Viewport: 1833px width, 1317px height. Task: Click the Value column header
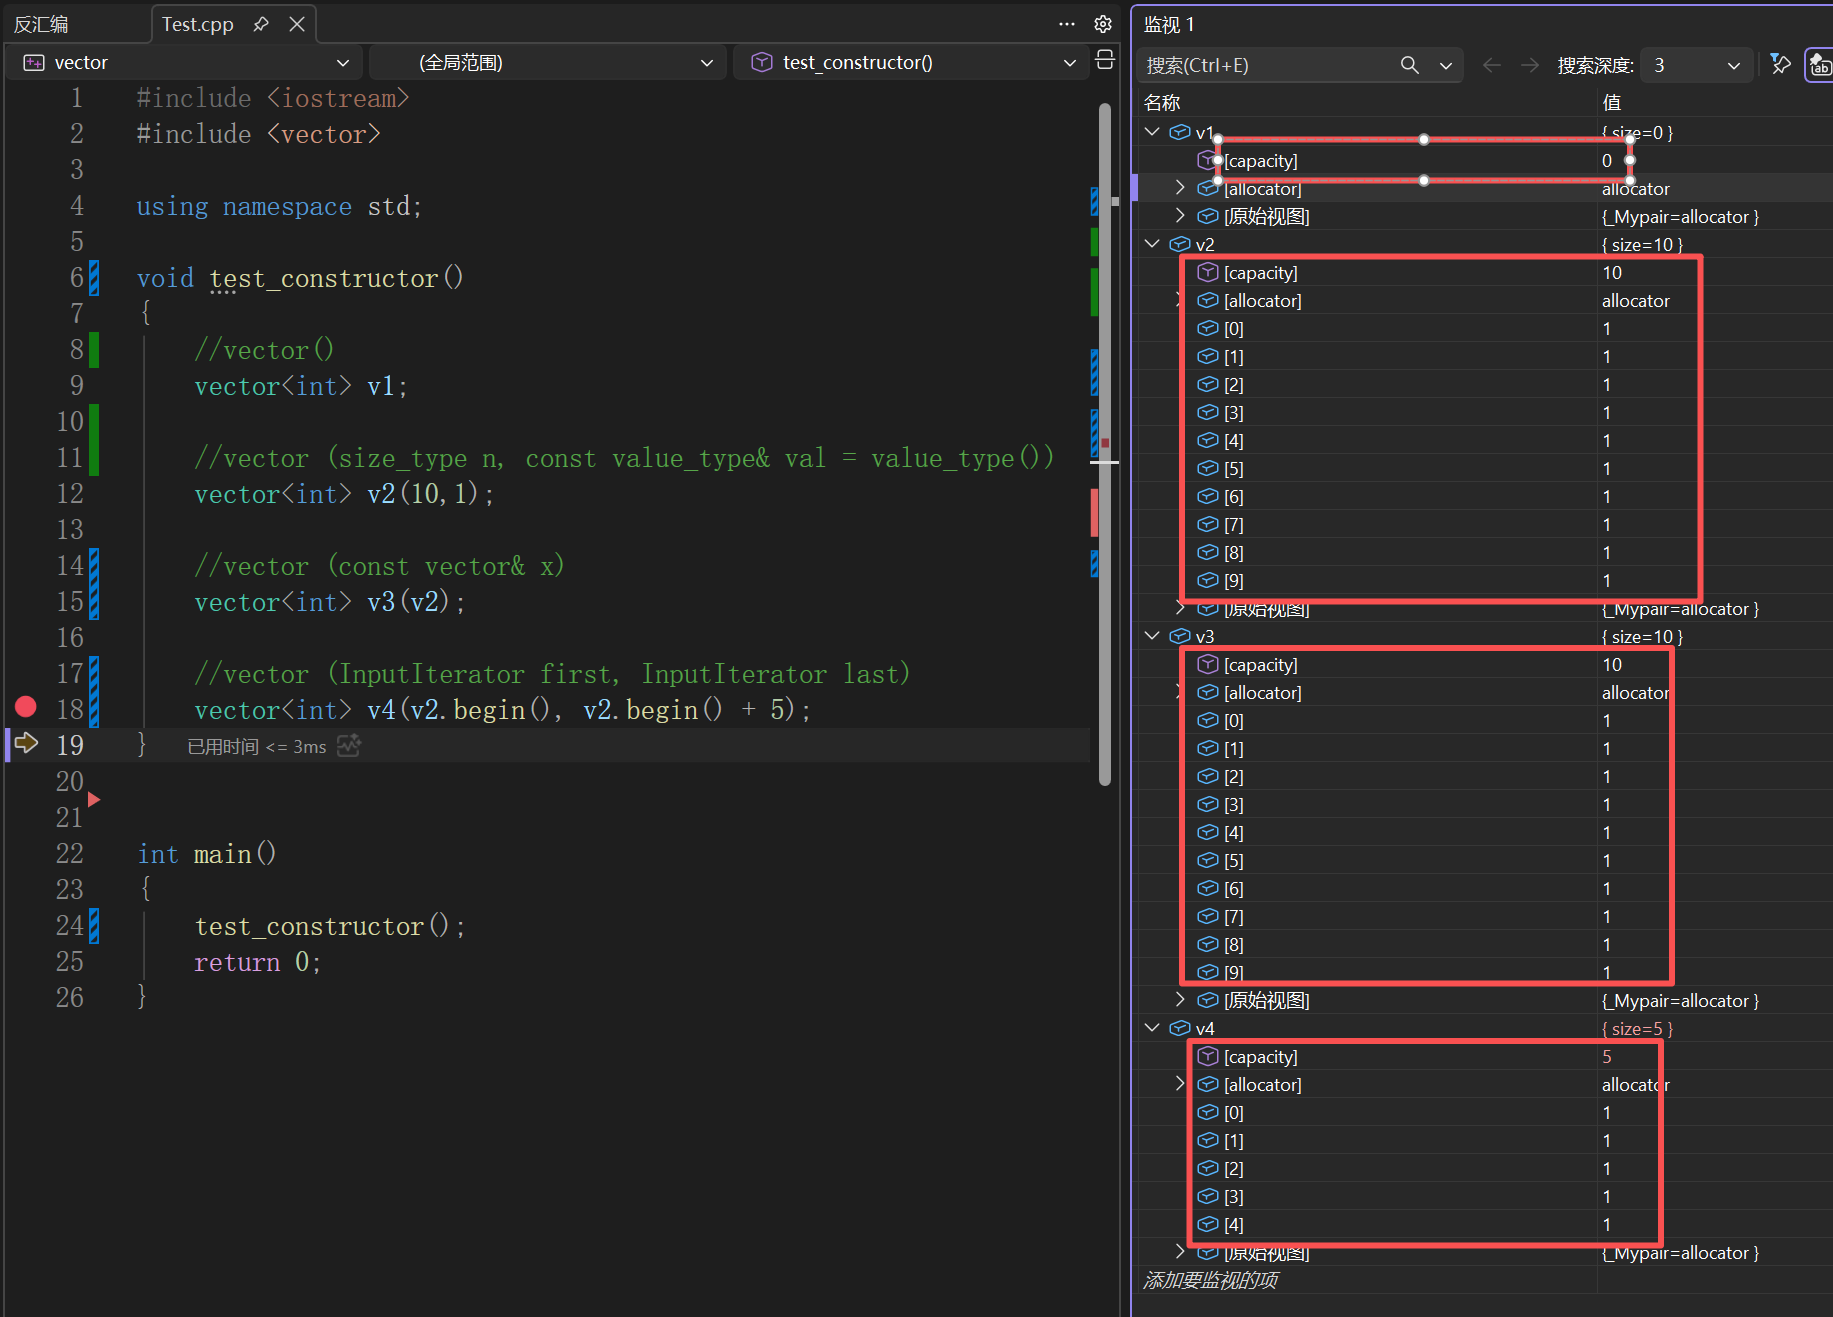coord(1612,102)
